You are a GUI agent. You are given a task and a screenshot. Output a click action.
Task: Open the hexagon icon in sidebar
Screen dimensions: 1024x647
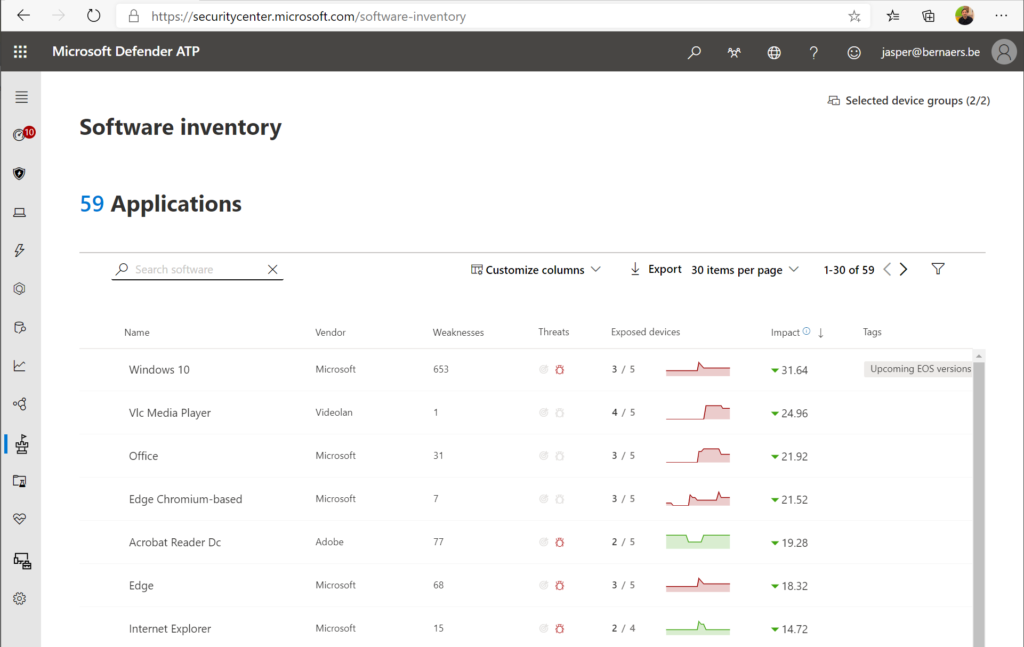click(20, 289)
